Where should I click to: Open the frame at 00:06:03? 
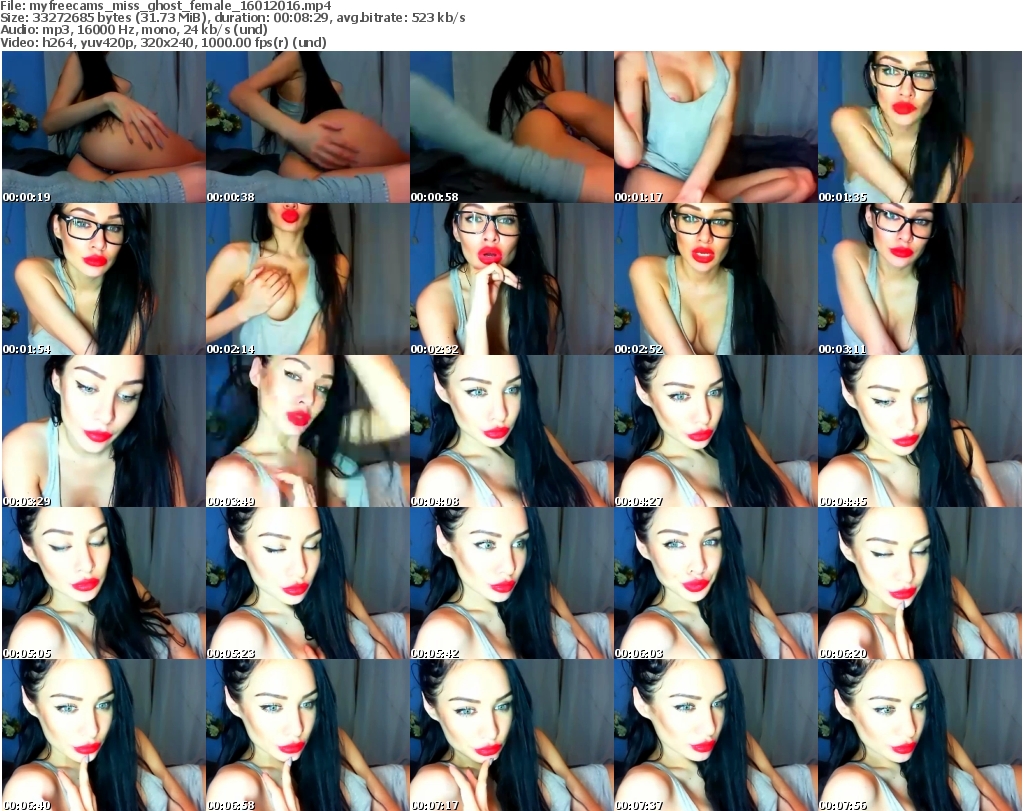pyautogui.click(x=716, y=583)
